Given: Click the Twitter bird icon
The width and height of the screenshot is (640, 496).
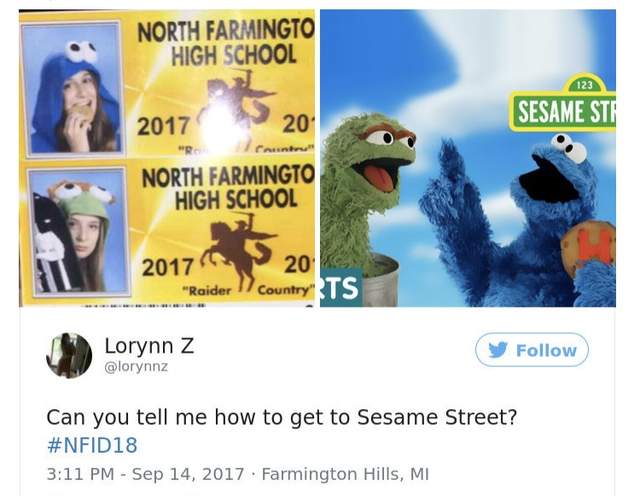Looking at the screenshot, I should pyautogui.click(x=498, y=350).
